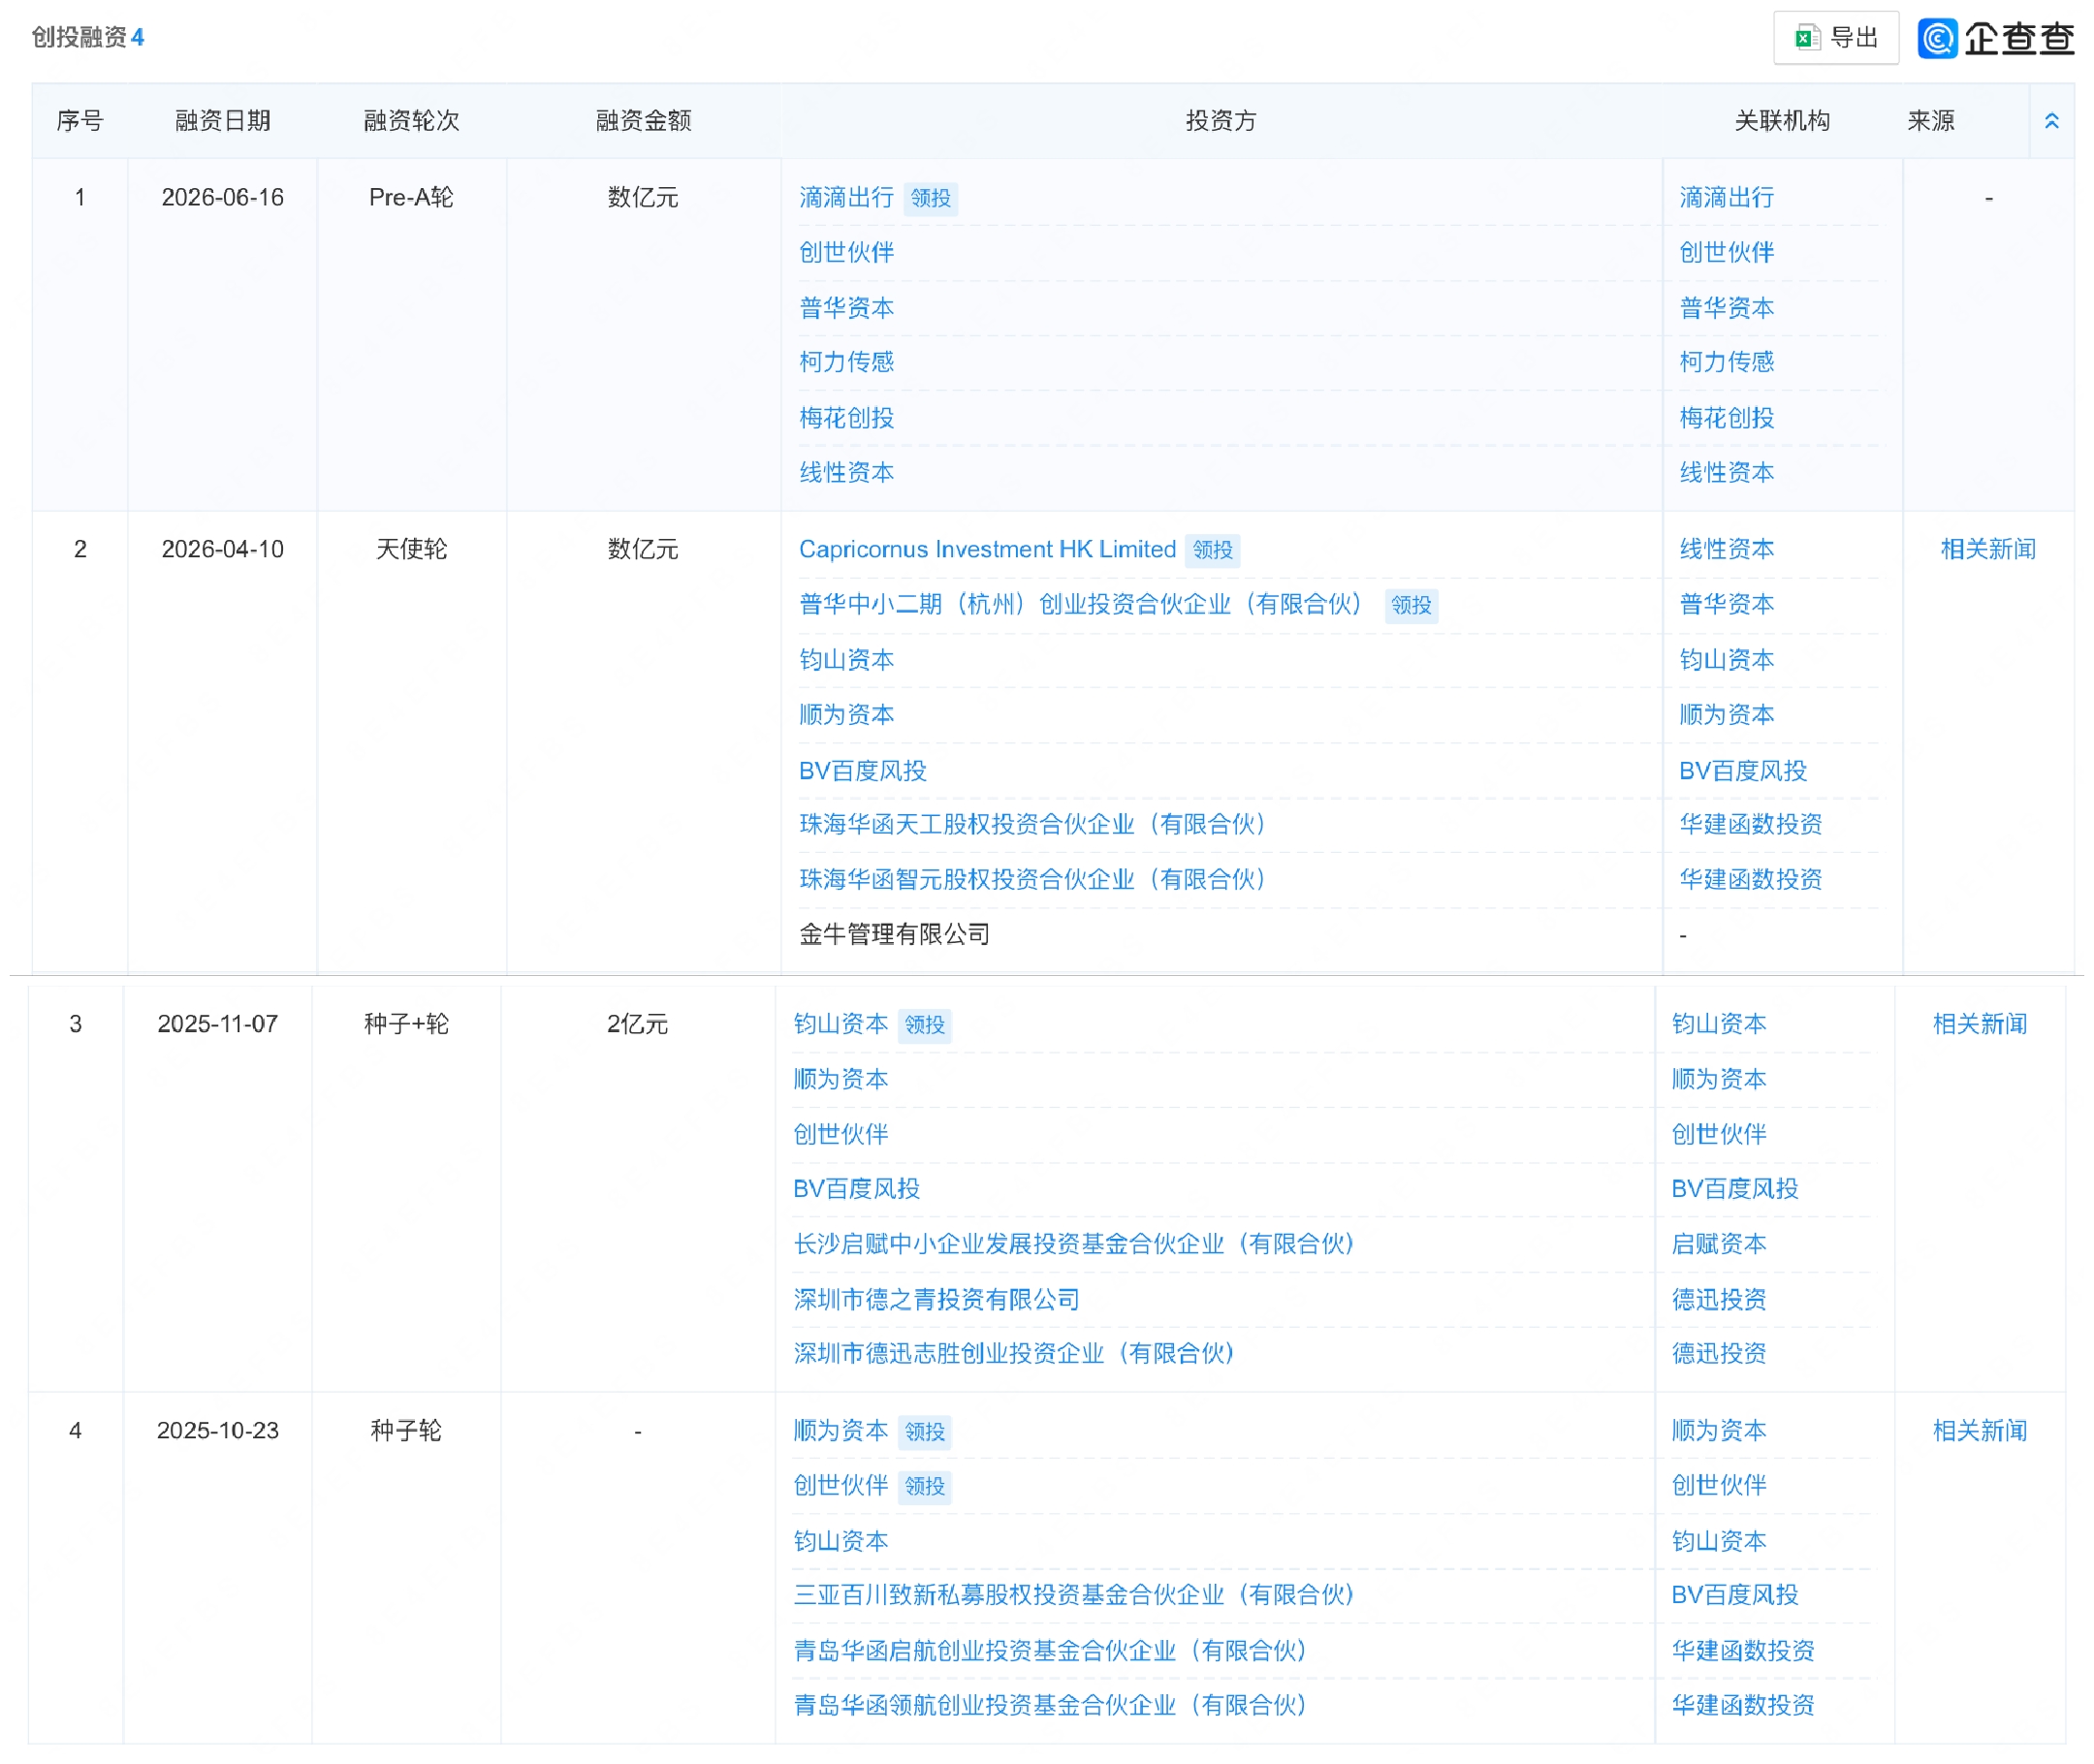
Task: Select 种子轮 round cell
Action: tap(406, 1430)
